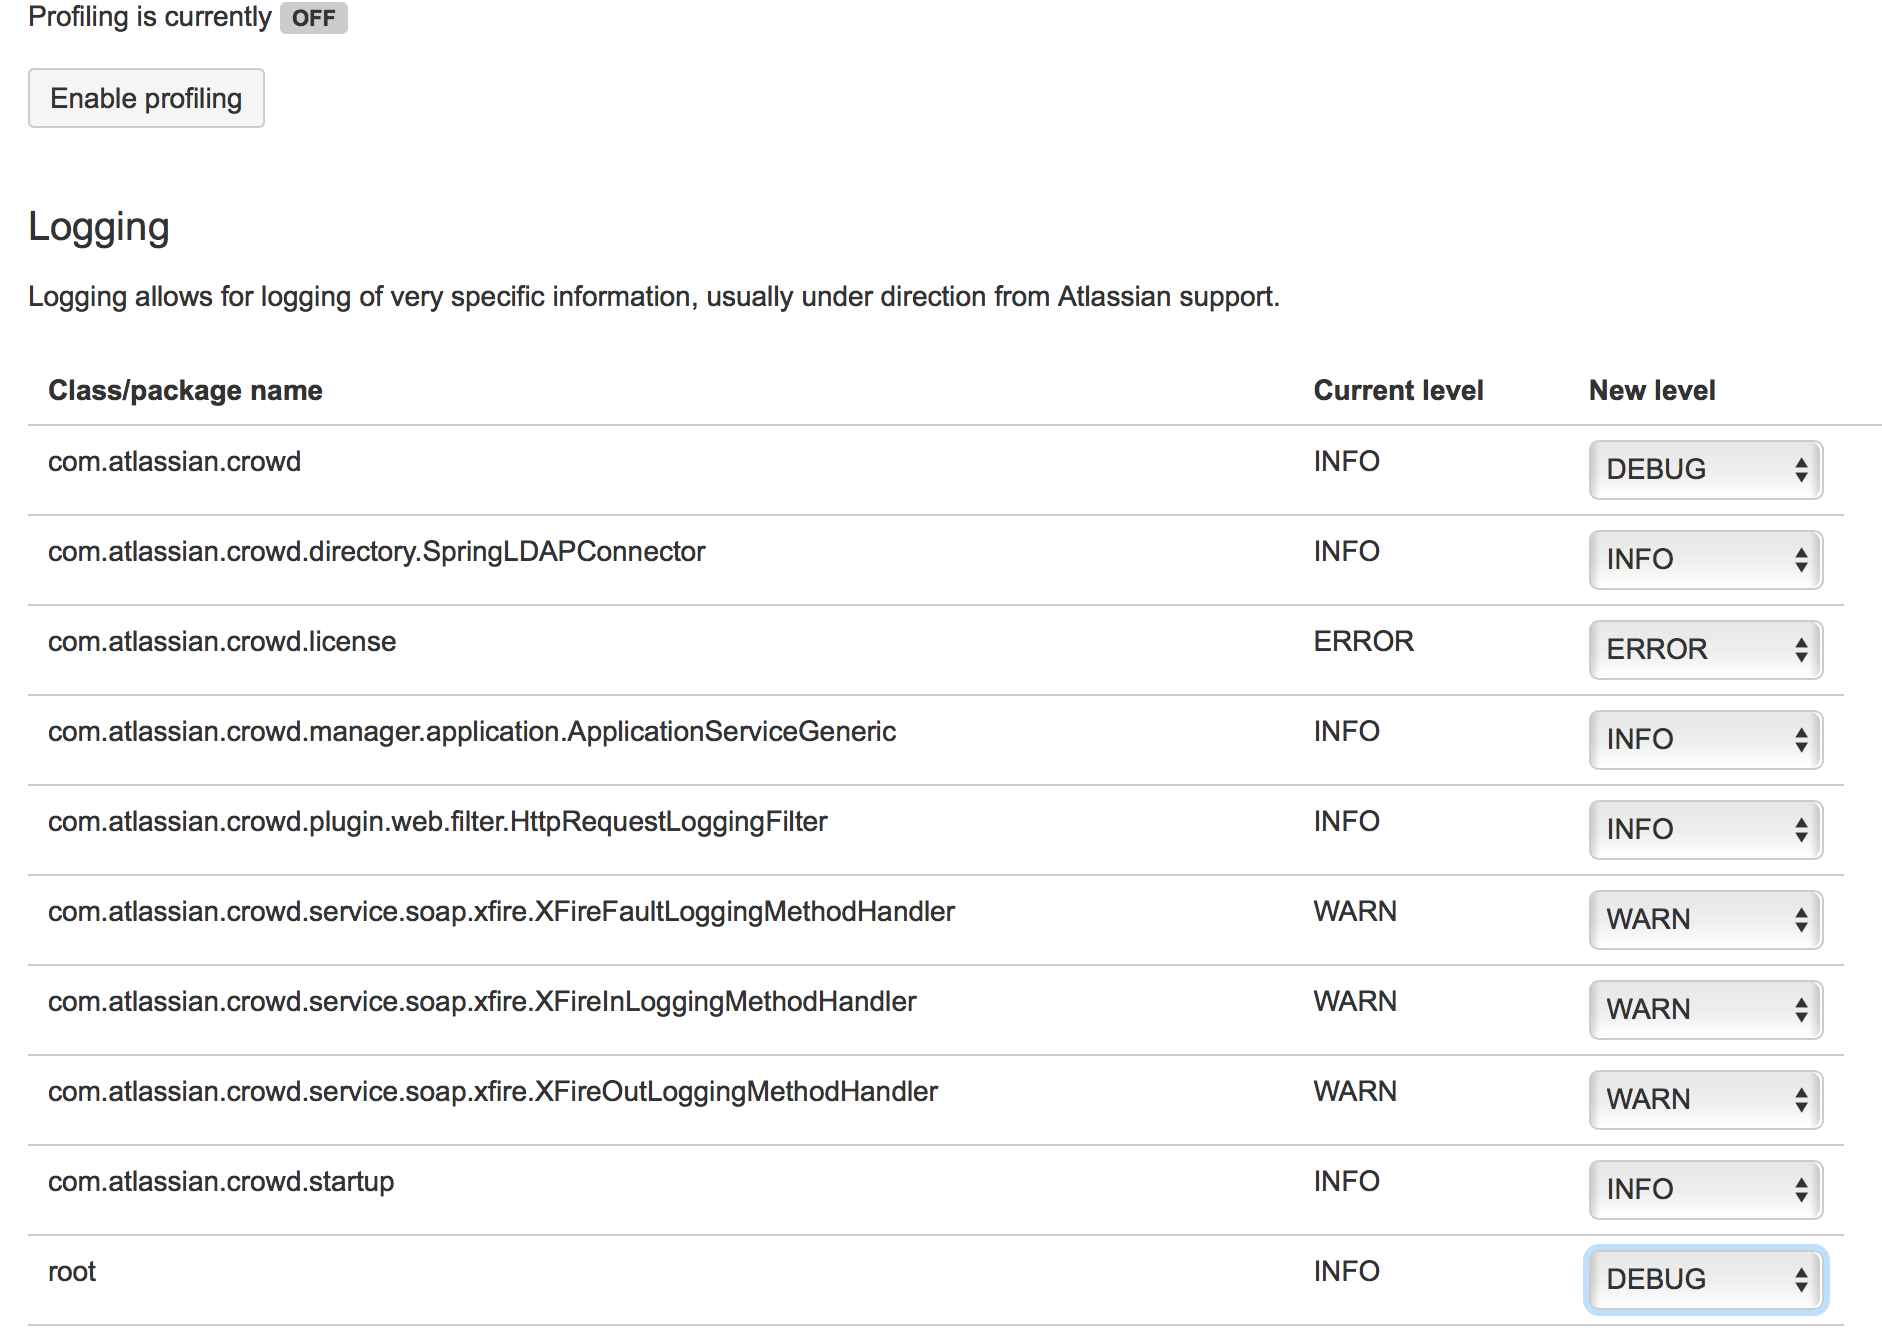Click the Class/package name column header
The width and height of the screenshot is (1882, 1338).
[x=185, y=390]
